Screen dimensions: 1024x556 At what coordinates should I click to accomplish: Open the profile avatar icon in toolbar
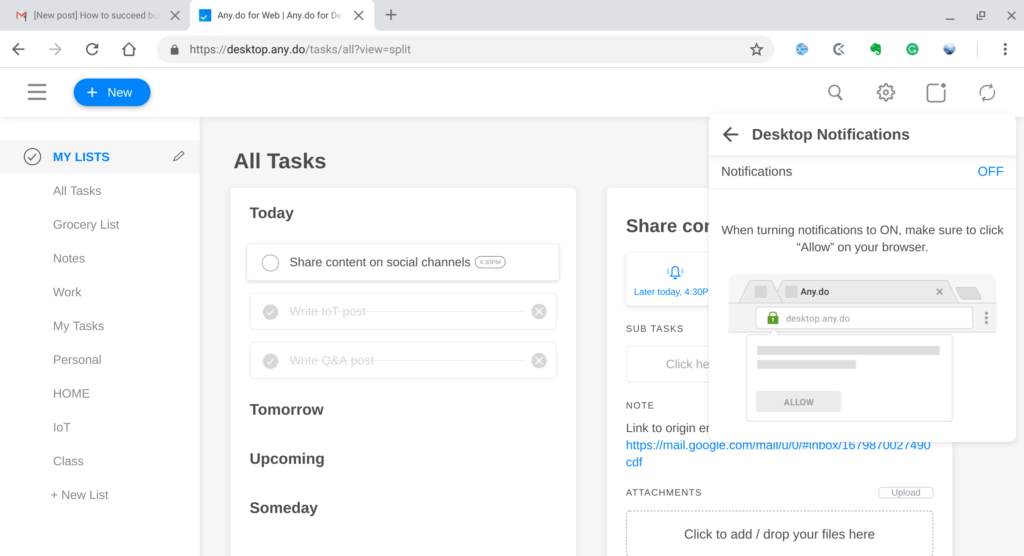pyautogui.click(x=949, y=49)
